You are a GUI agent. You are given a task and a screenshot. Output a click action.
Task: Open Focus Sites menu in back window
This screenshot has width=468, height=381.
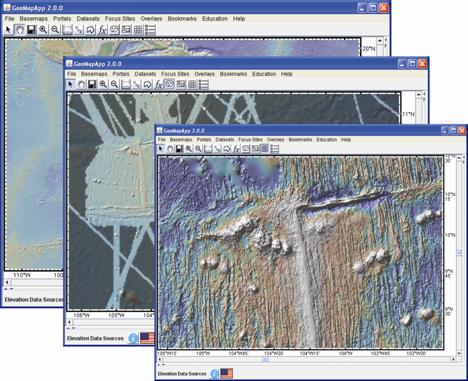pyautogui.click(x=120, y=19)
